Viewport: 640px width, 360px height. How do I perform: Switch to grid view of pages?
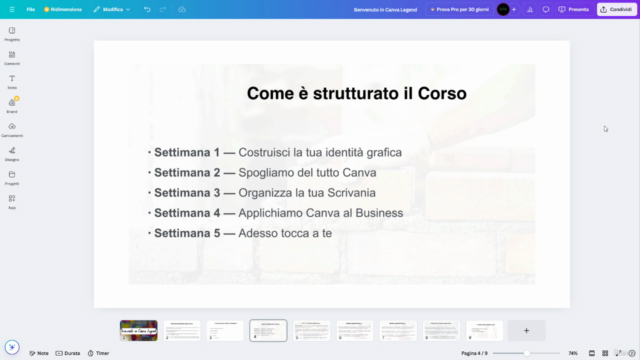(605, 353)
